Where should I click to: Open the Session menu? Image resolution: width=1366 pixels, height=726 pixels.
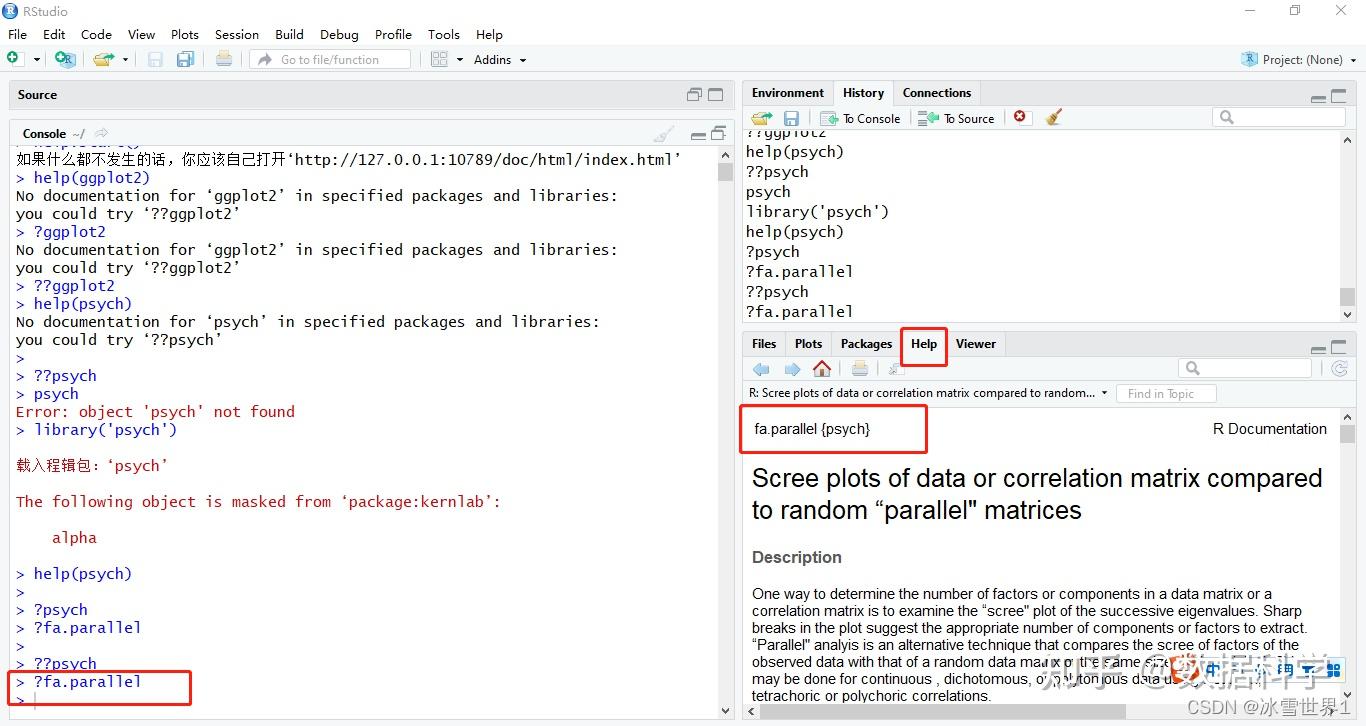[237, 34]
